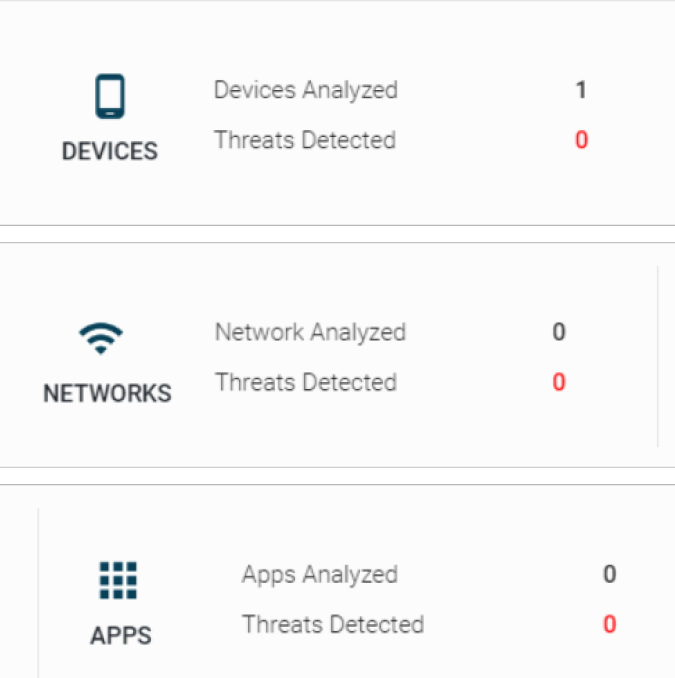Click the Devices Analyzed count of 1
675x678 pixels.
tap(581, 90)
